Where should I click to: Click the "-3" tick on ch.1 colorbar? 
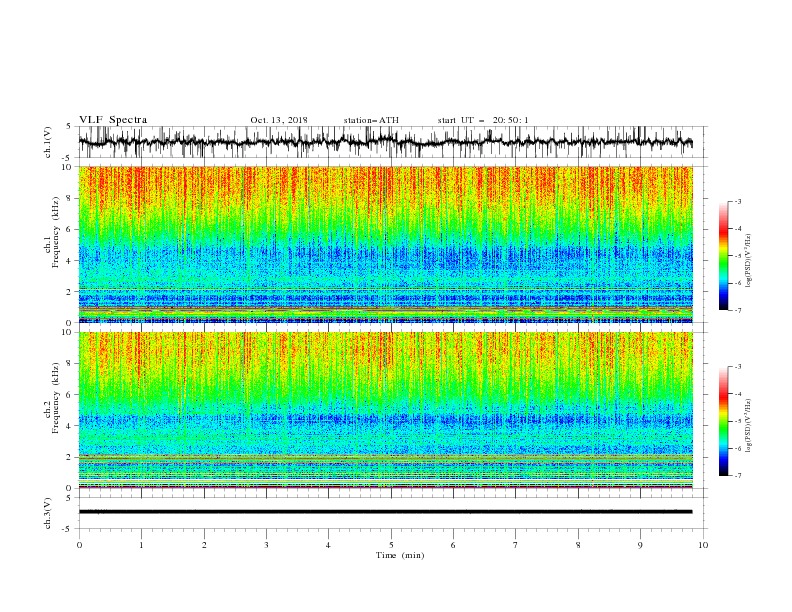(738, 201)
